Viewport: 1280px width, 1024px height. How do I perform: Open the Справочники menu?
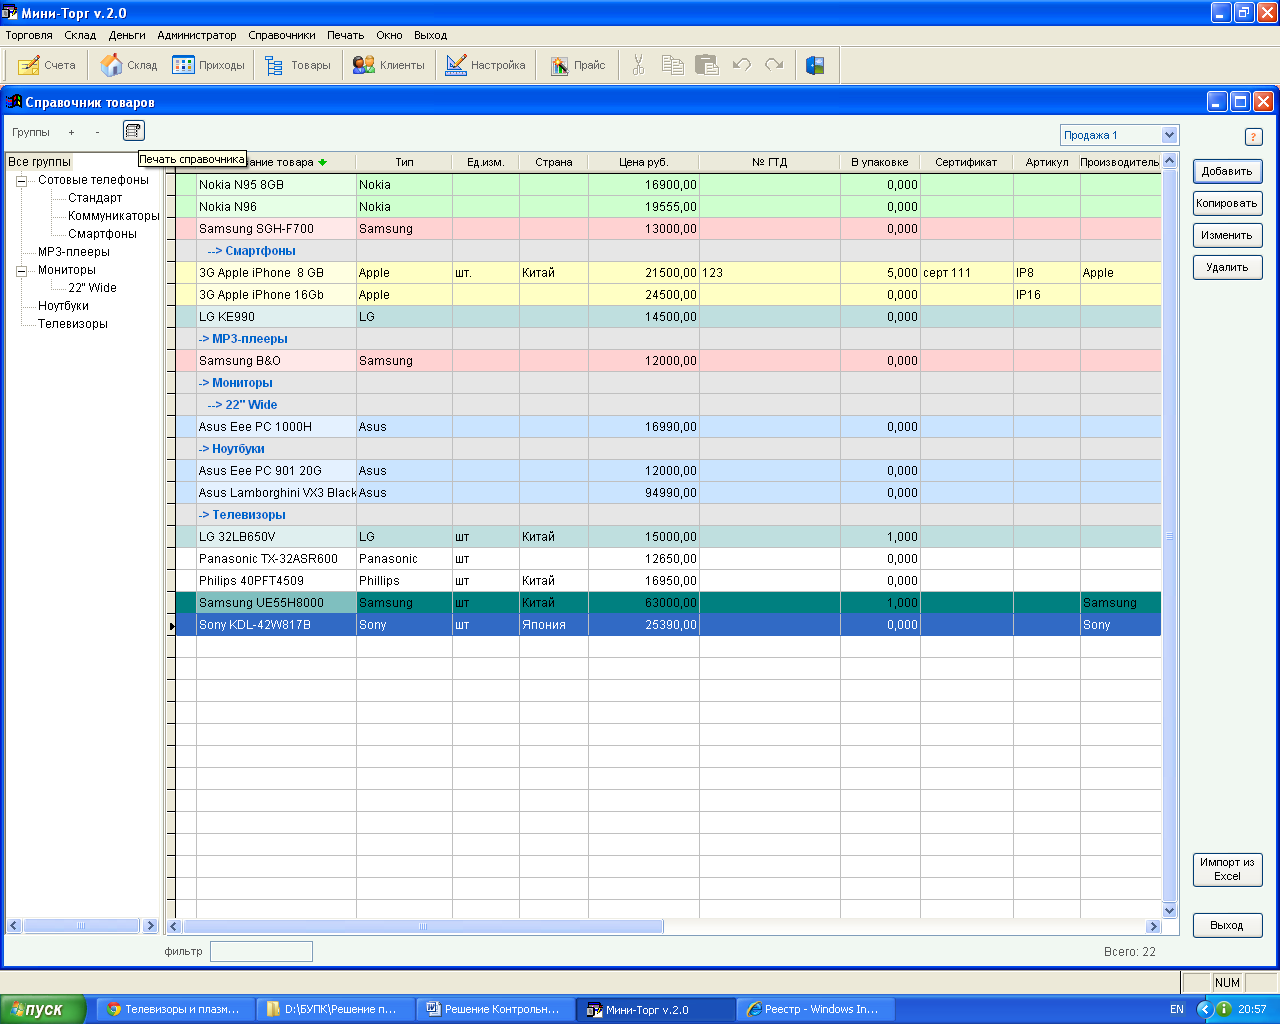[282, 35]
